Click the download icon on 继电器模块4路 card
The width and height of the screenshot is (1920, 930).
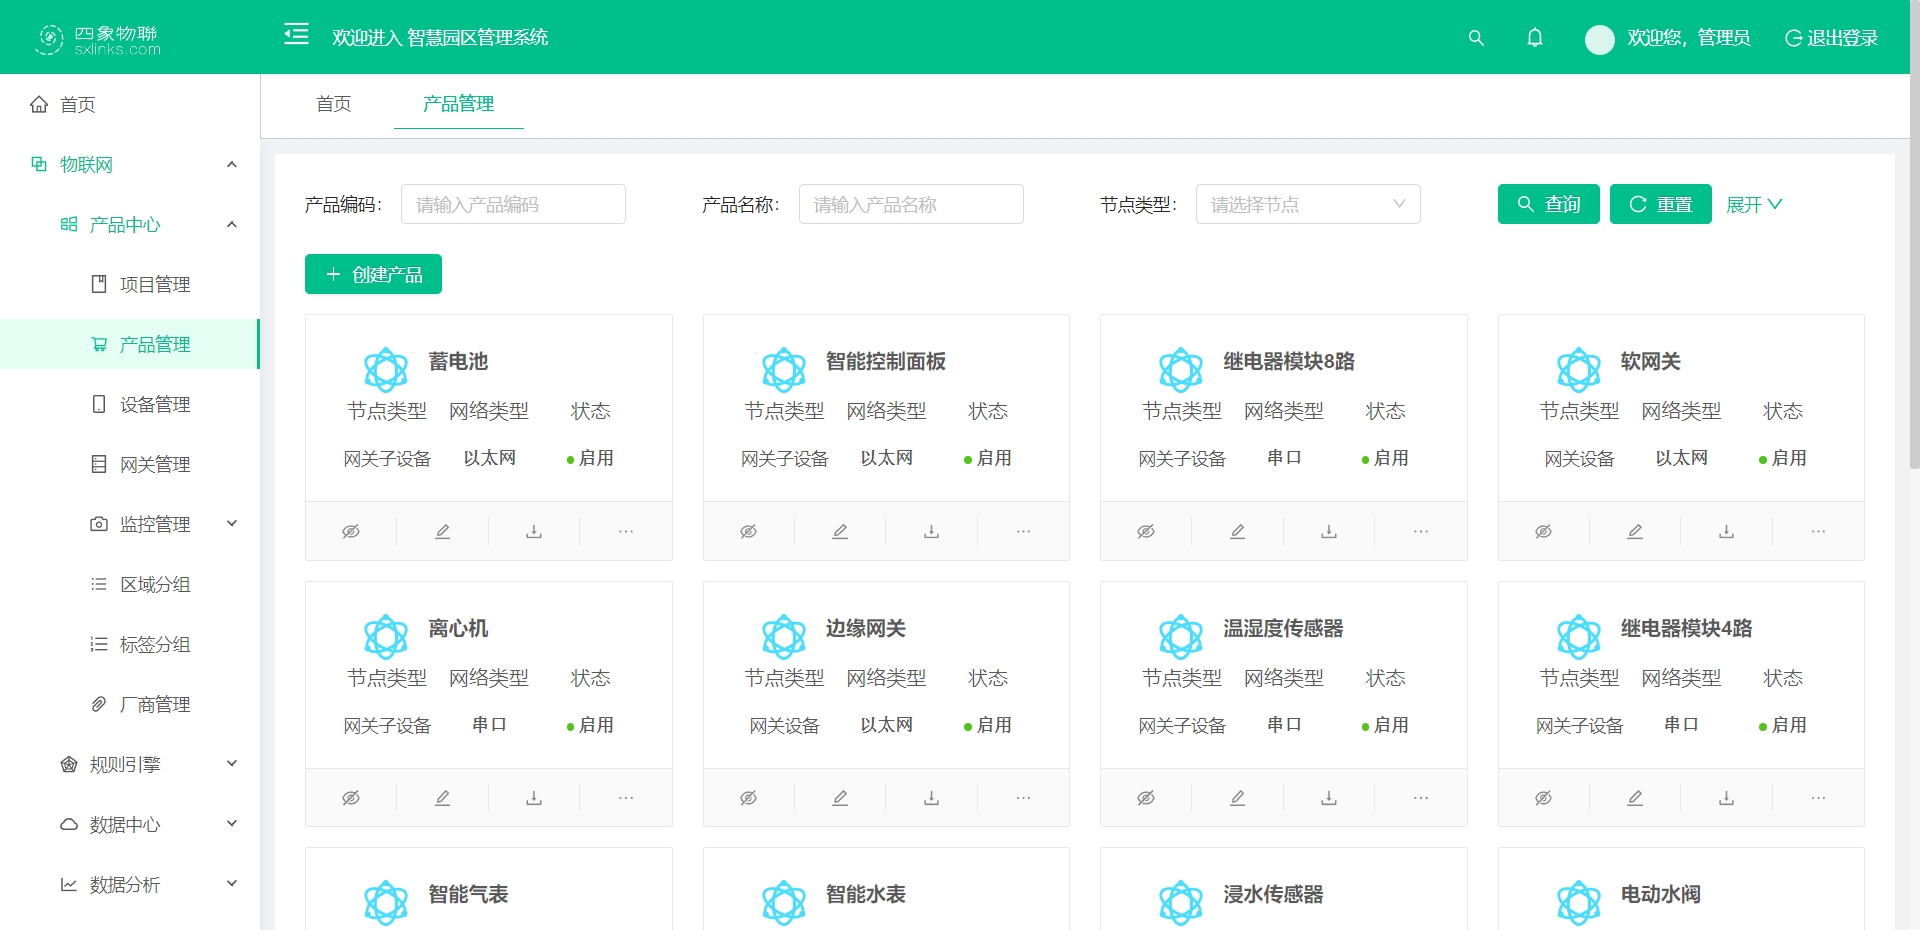1725,797
